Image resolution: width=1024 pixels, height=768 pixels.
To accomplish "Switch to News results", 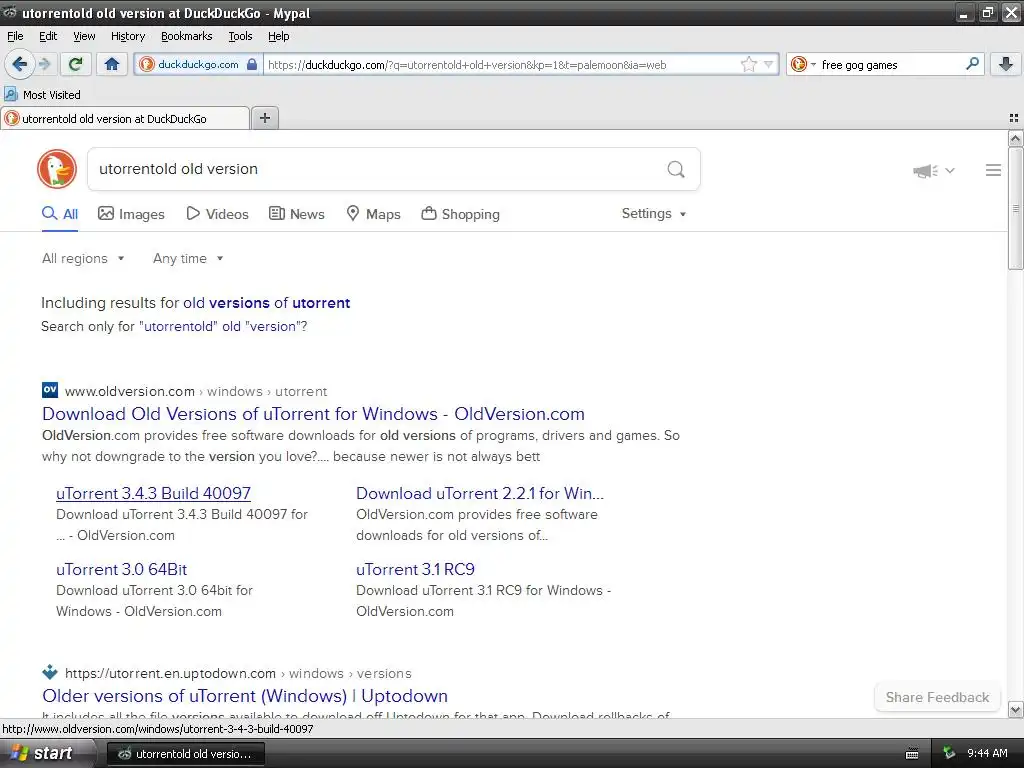I will point(297,214).
